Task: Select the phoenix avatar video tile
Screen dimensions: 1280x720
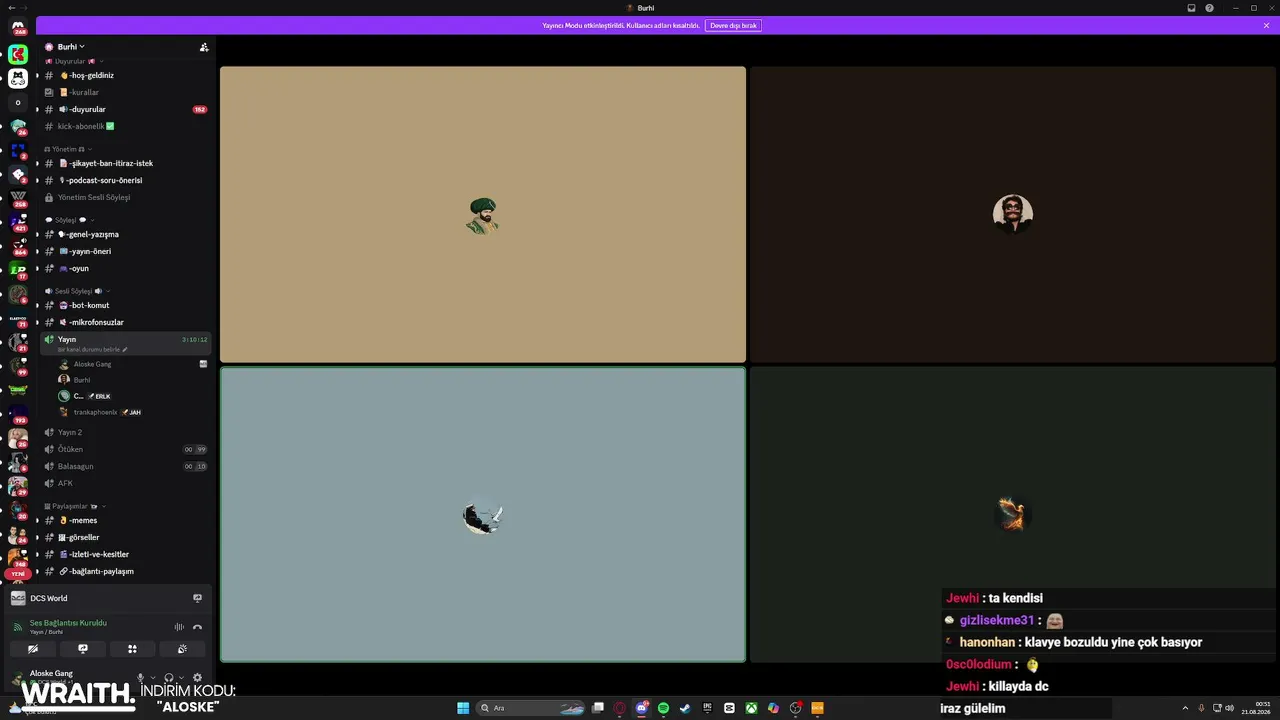Action: coord(1013,515)
